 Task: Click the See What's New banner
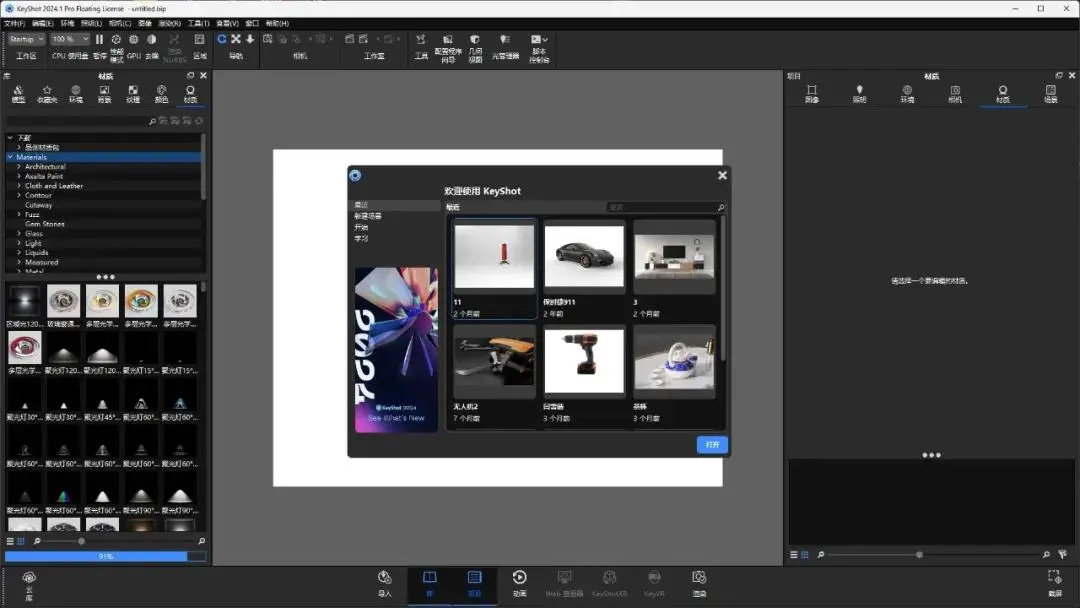[x=396, y=350]
